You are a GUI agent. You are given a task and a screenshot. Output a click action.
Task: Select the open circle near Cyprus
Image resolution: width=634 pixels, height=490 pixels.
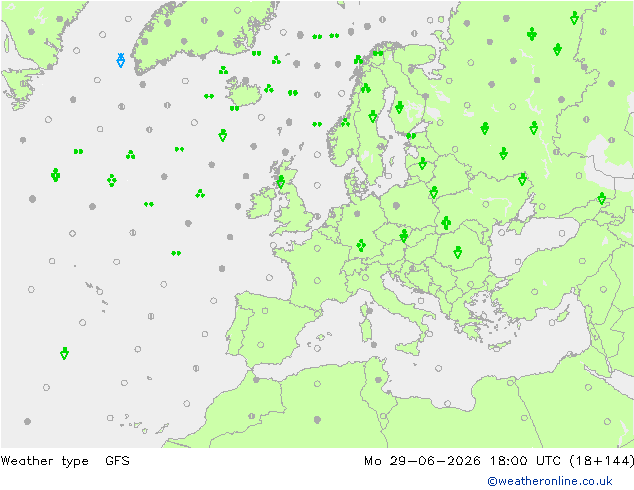(x=552, y=323)
